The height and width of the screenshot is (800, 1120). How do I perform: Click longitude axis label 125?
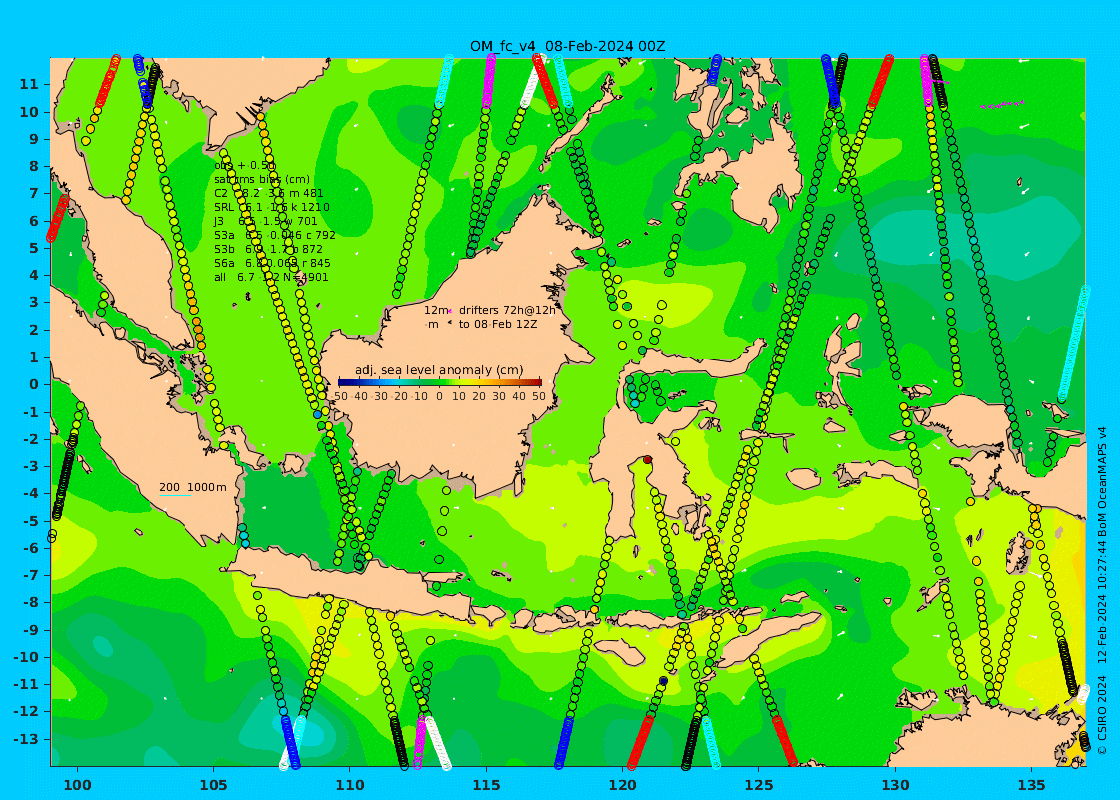(759, 785)
